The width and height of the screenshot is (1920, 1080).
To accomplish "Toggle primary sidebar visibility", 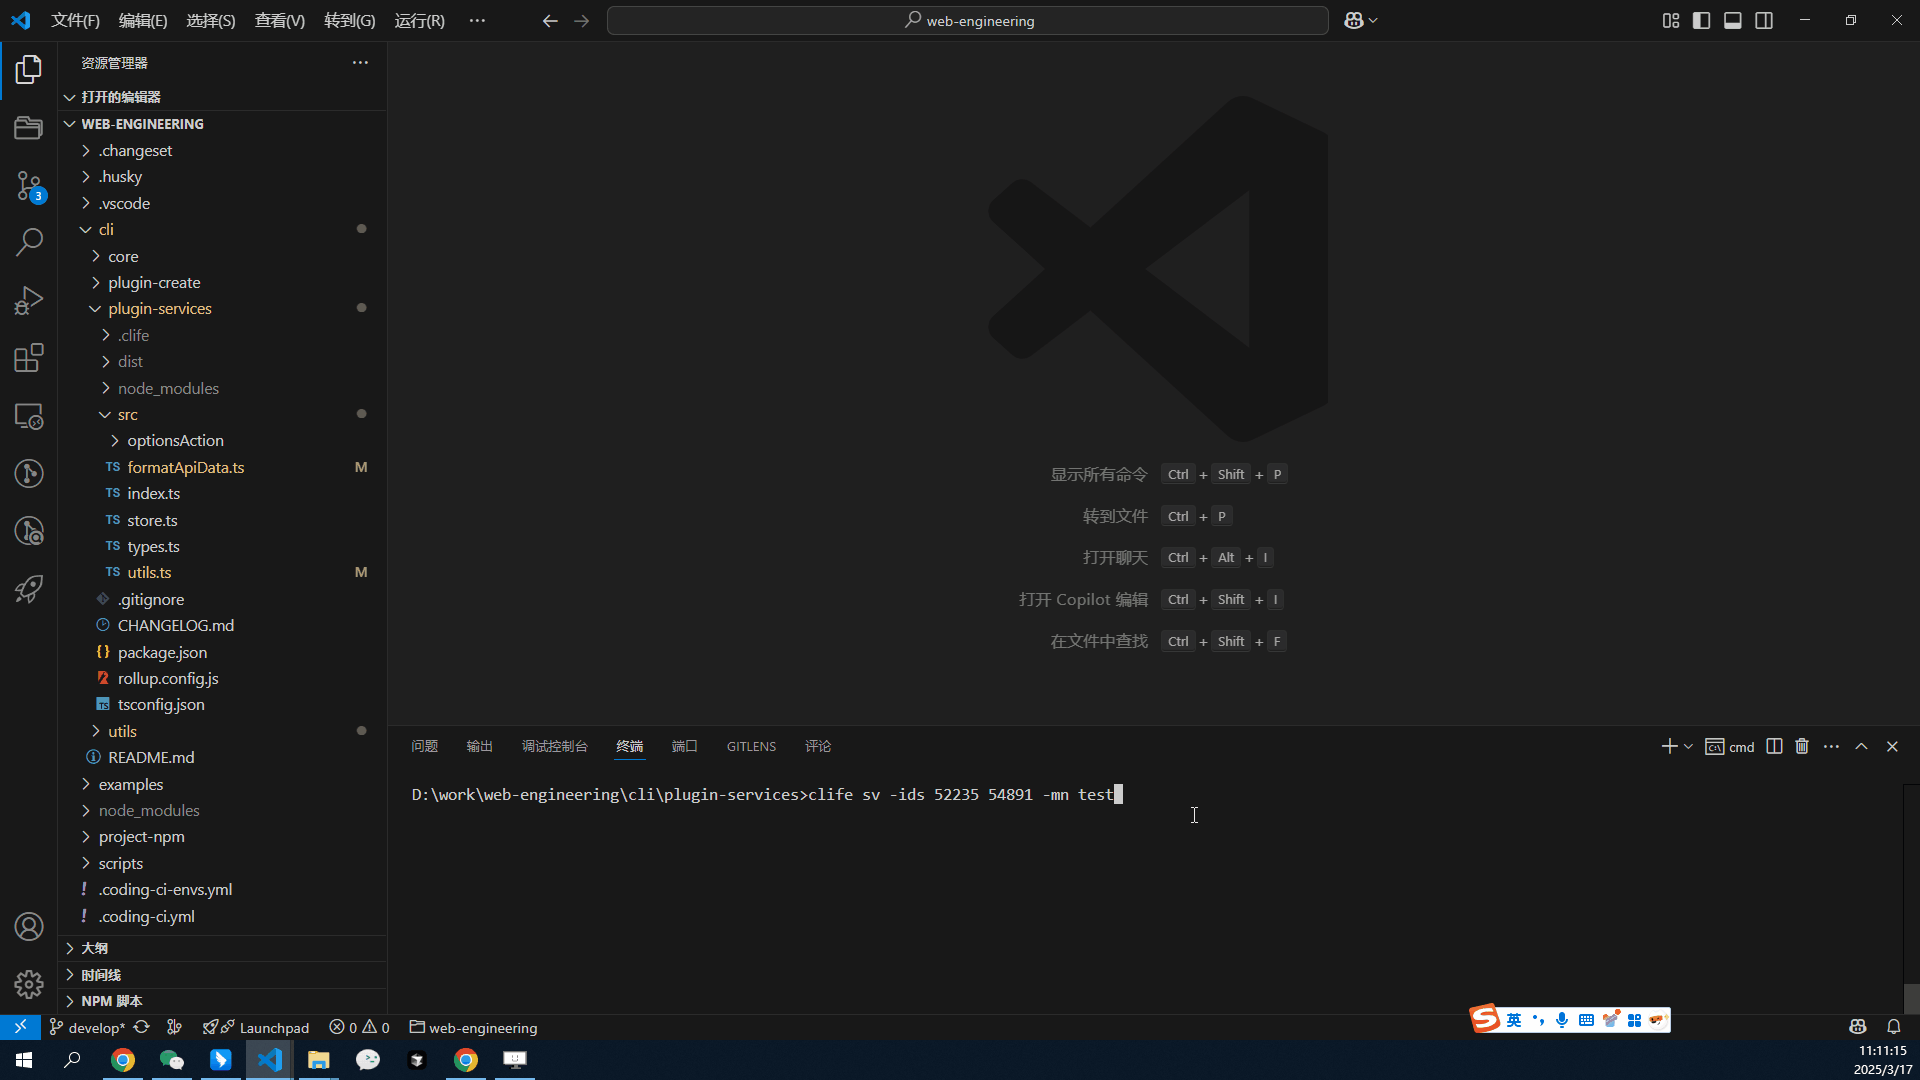I will click(1701, 20).
